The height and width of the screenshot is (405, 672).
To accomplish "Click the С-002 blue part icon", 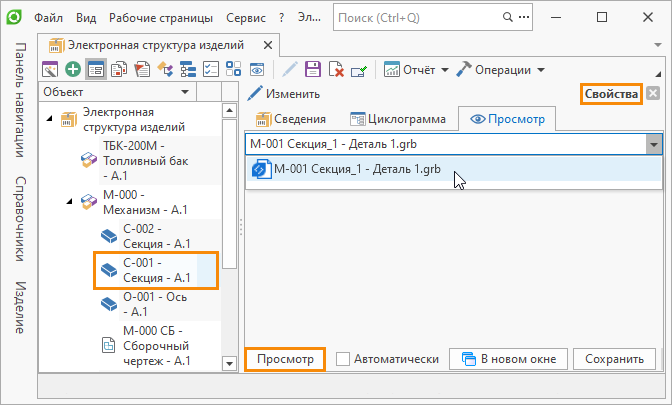I will (x=109, y=235).
